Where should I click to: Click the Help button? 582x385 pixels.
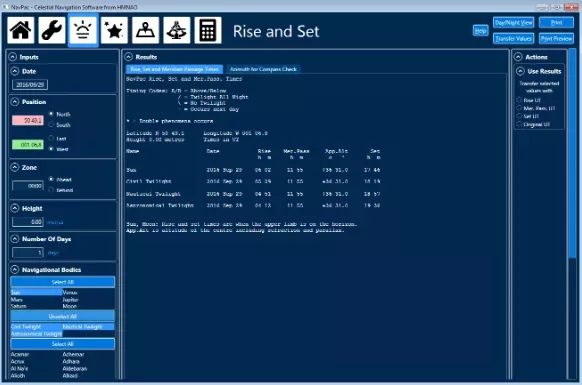pos(481,31)
